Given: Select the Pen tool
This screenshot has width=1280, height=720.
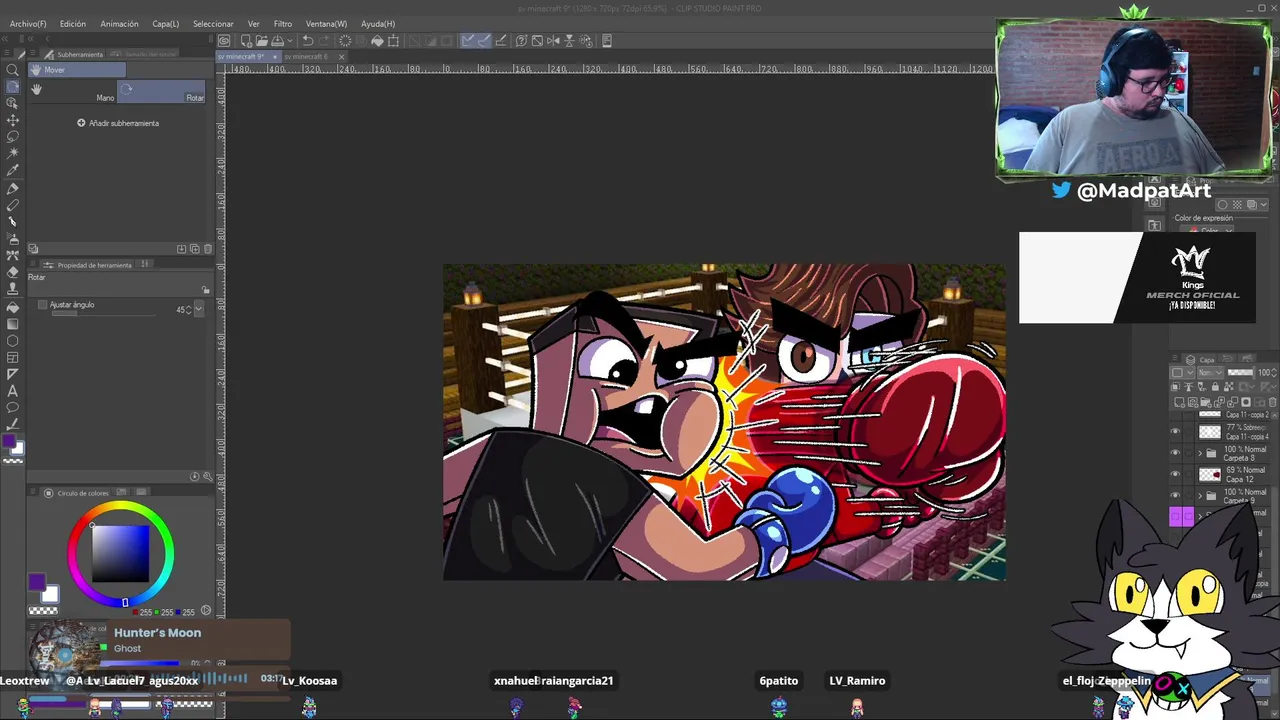Looking at the screenshot, I should 13,188.
